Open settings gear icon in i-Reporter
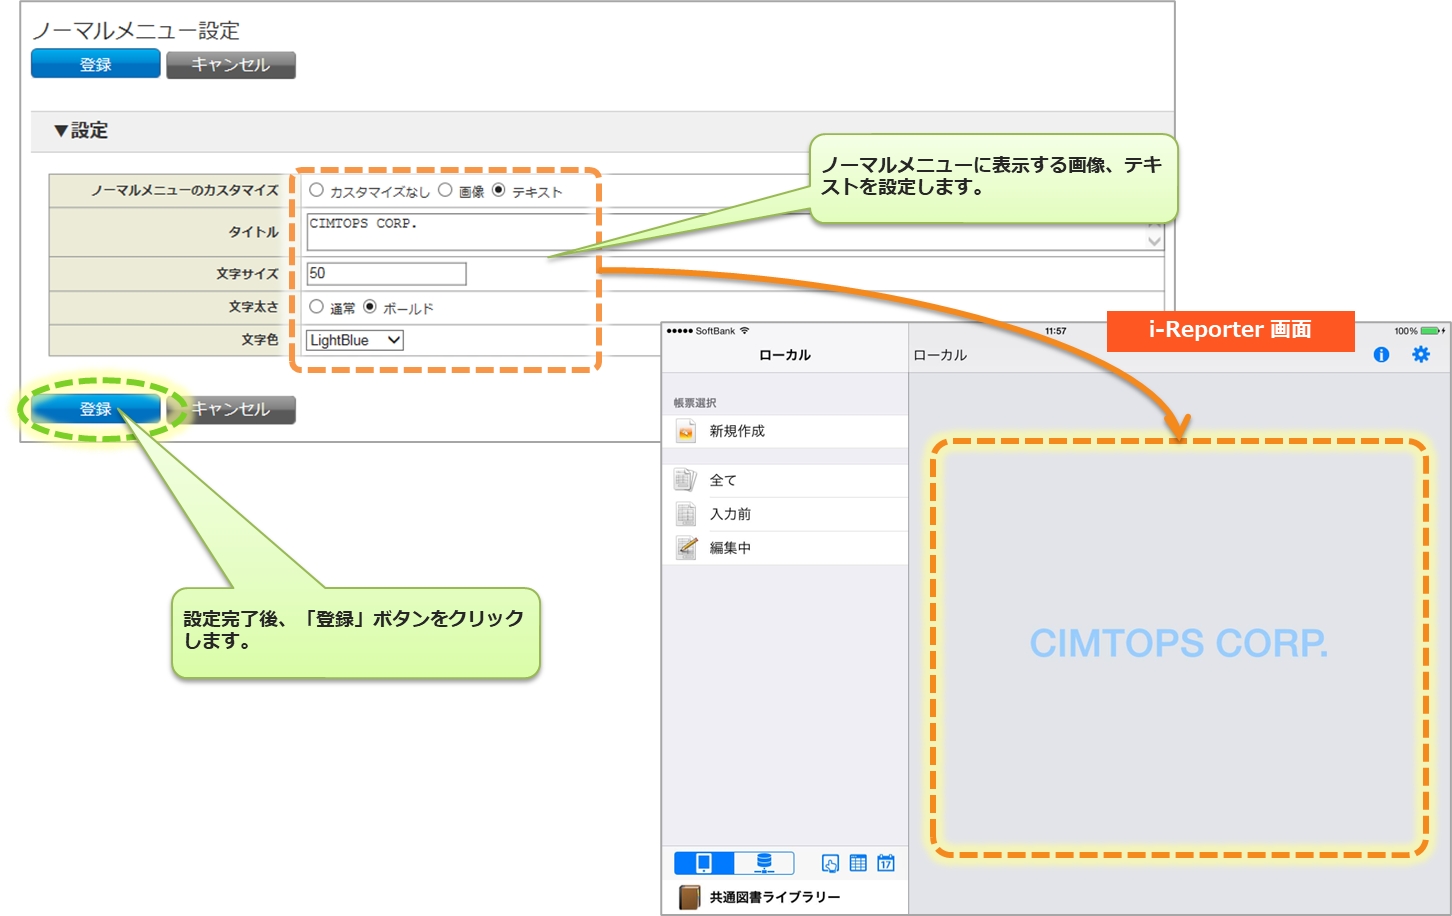The image size is (1452, 916). coord(1421,355)
